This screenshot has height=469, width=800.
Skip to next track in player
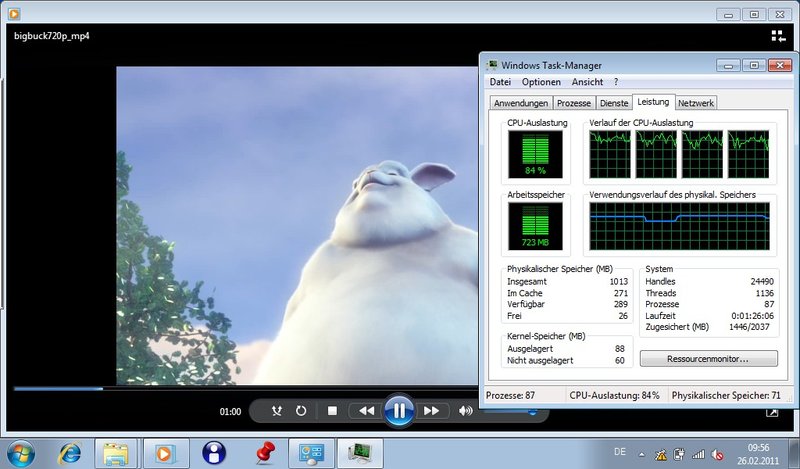[432, 411]
